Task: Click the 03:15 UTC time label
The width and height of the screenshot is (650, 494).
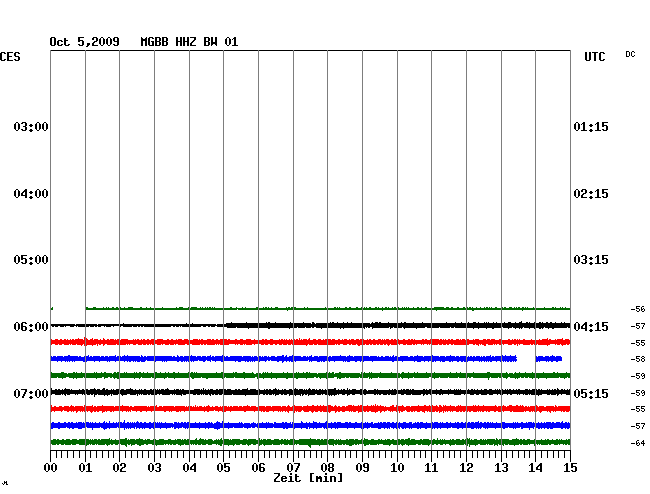Action: pyautogui.click(x=591, y=260)
